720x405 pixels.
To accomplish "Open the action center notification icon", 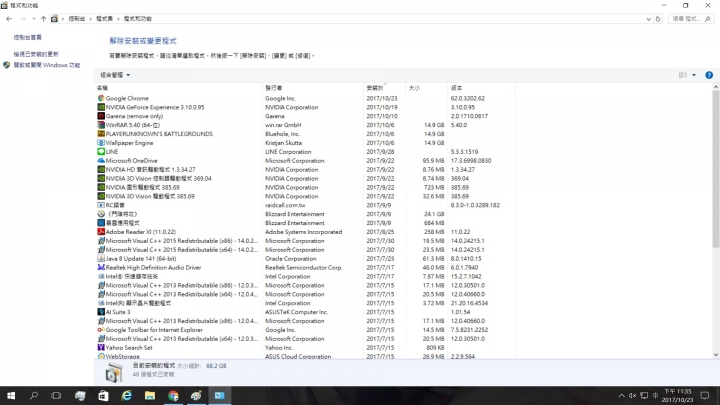I will [x=705, y=395].
